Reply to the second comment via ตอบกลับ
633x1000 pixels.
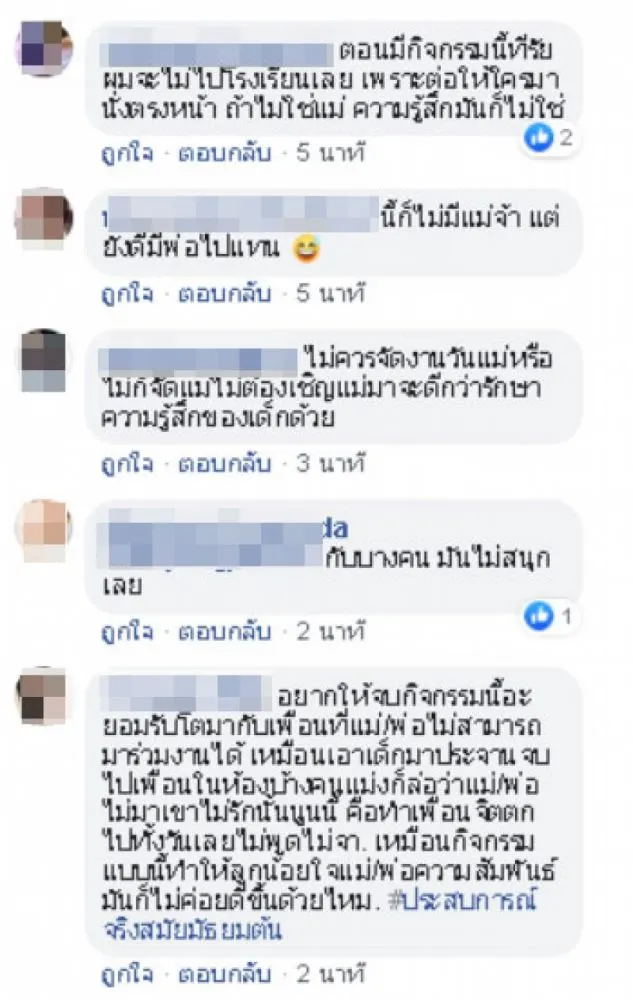coord(224,294)
